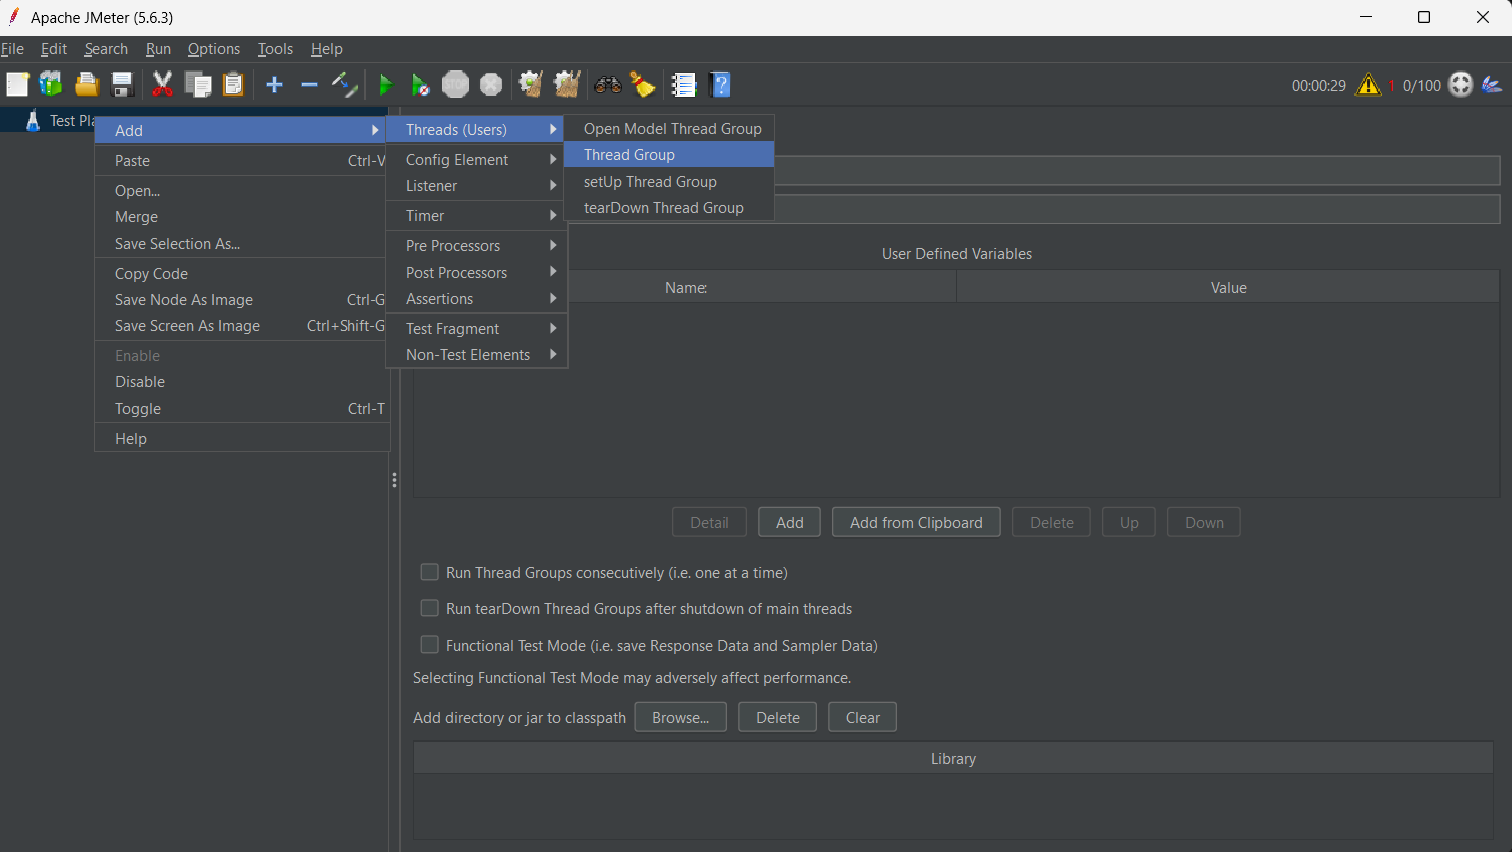Open the Function Helper list icon
Screen dimensions: 1512x852
tap(684, 85)
